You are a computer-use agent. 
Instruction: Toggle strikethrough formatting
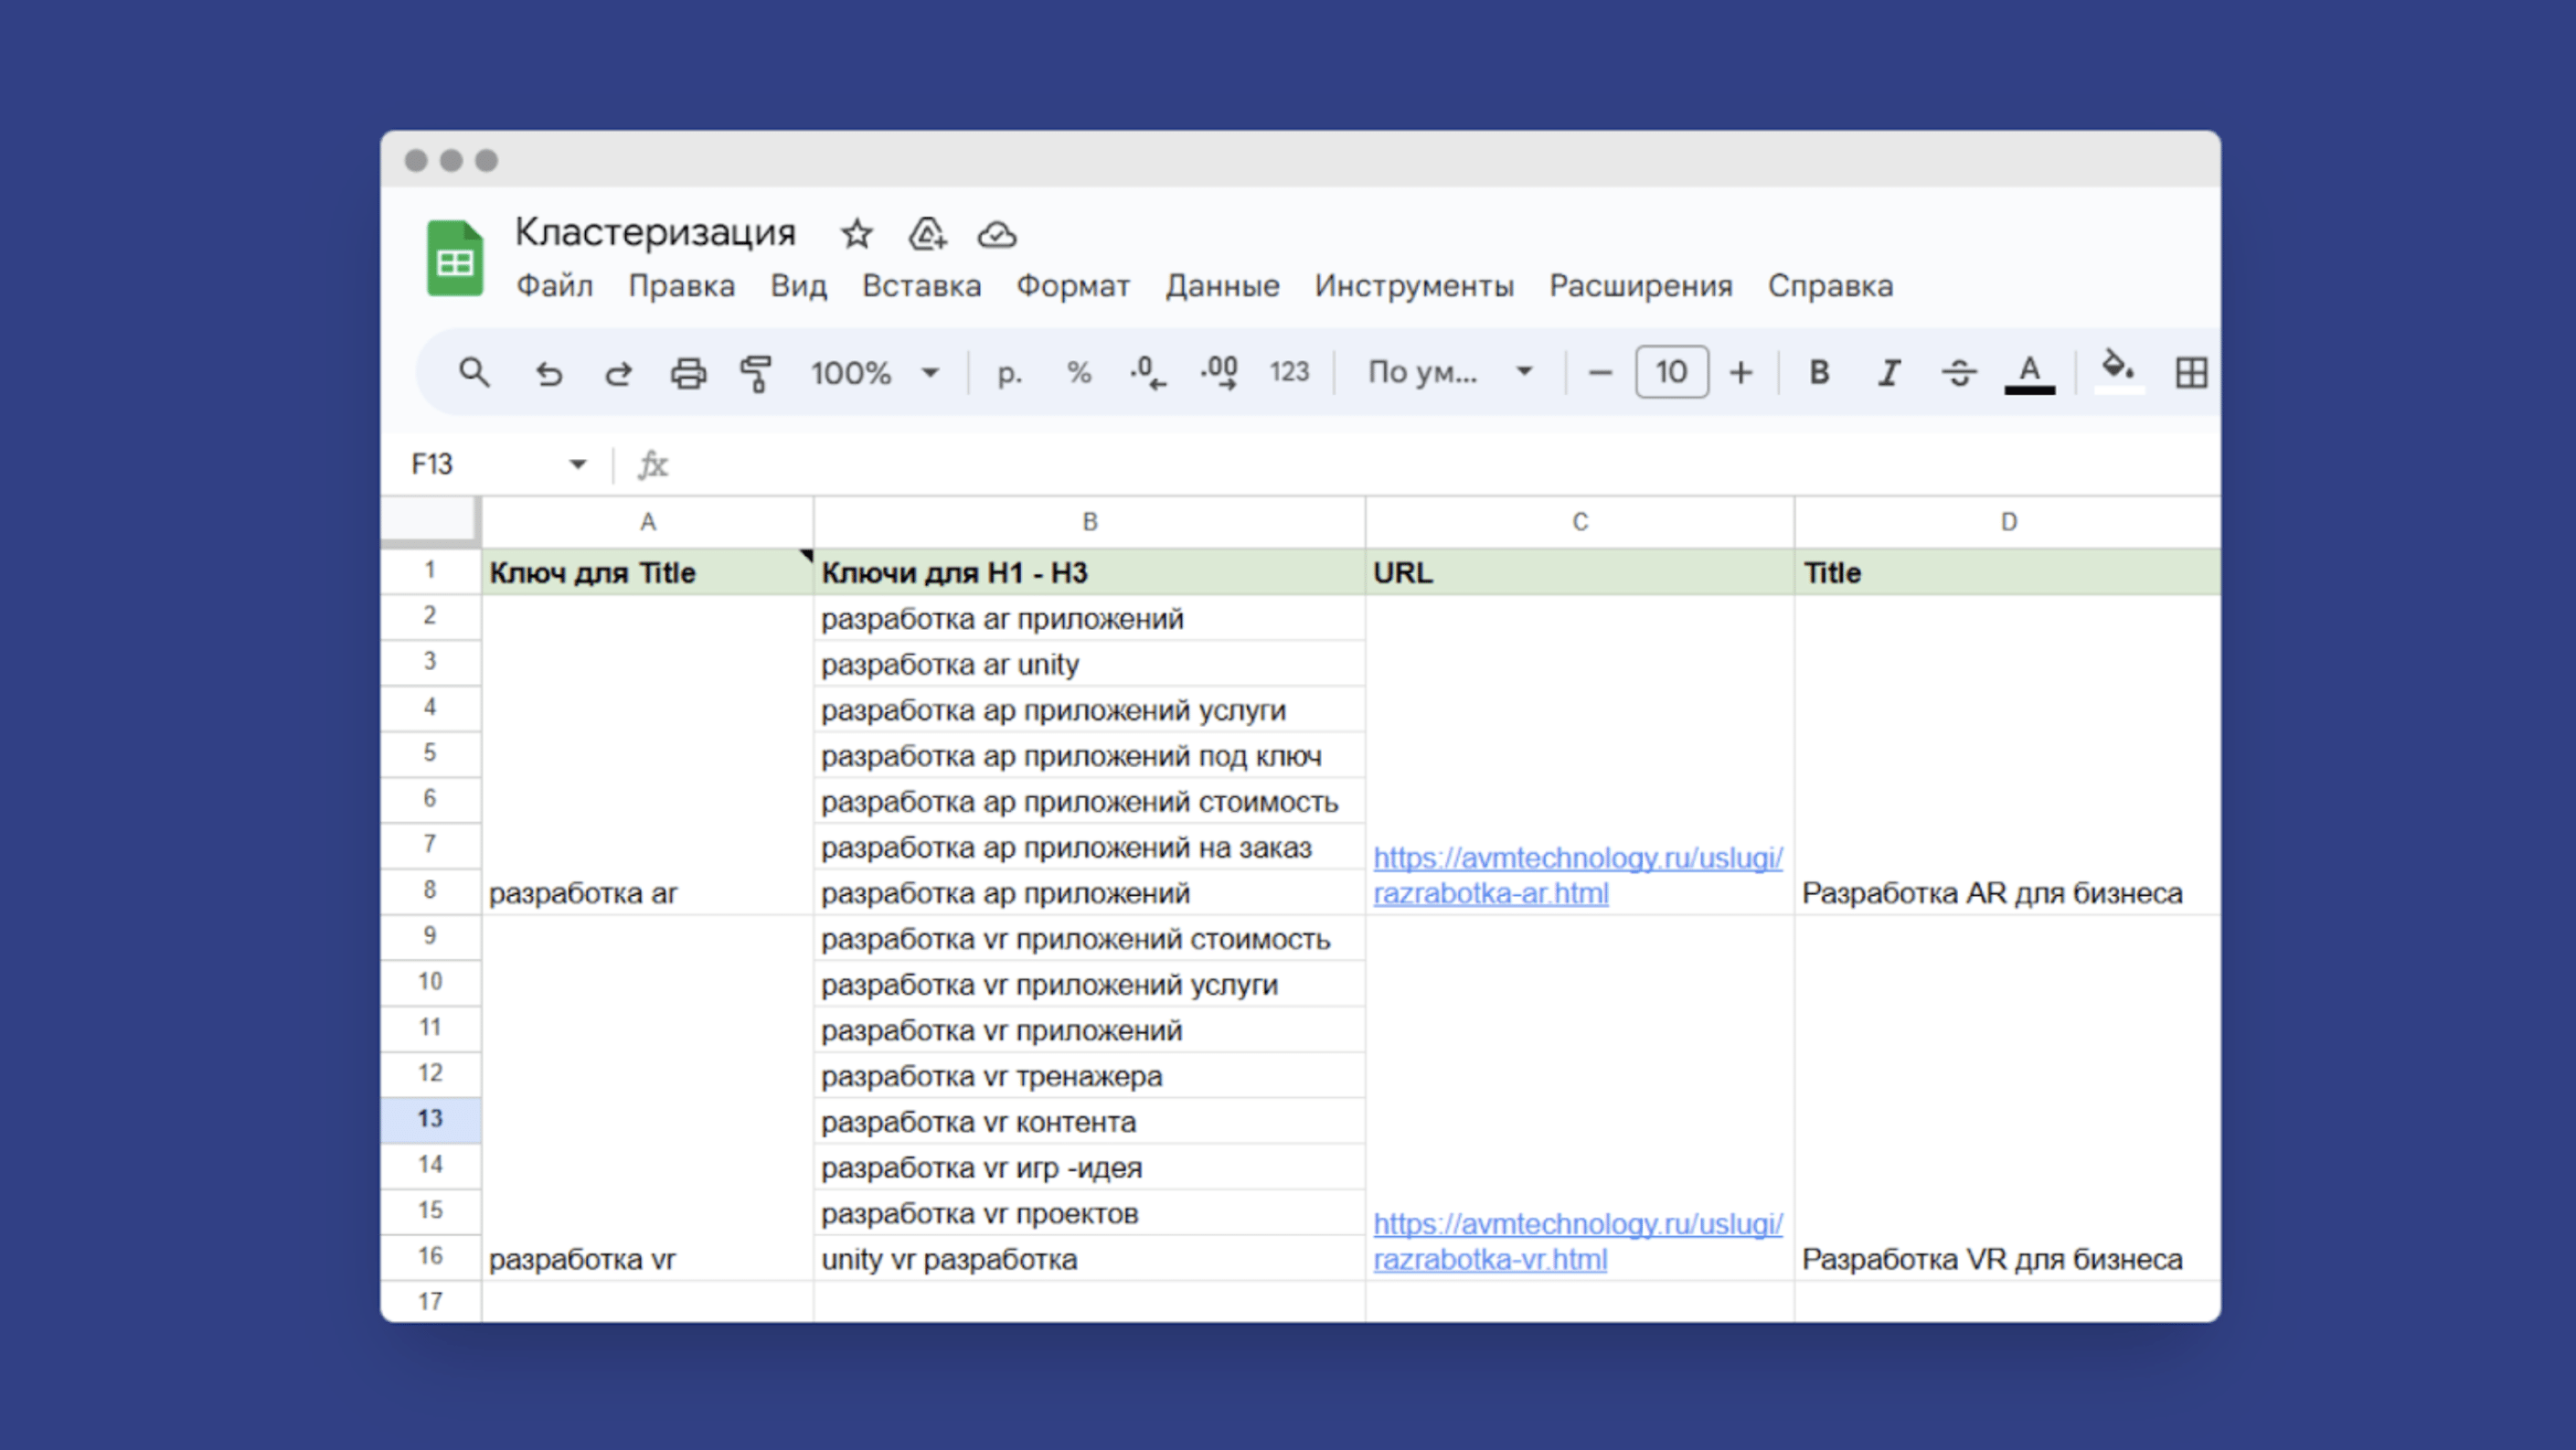tap(1958, 373)
